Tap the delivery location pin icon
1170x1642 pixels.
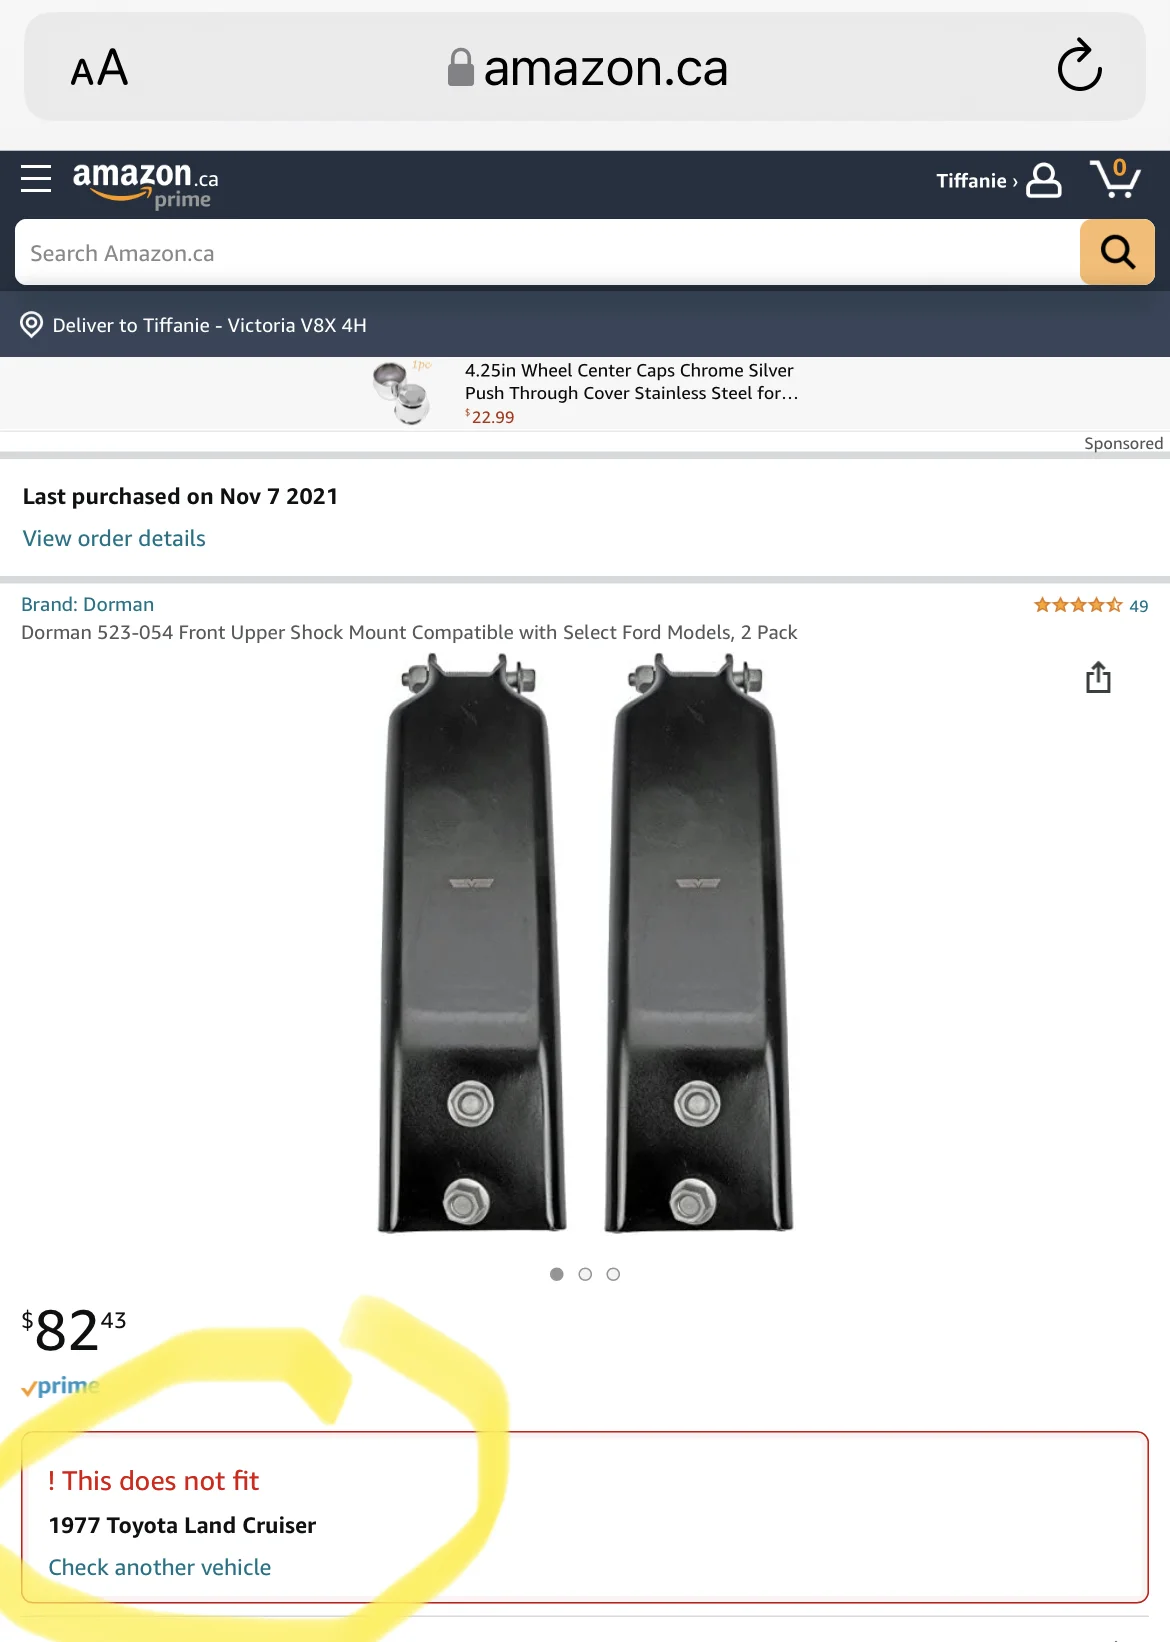[x=32, y=325]
